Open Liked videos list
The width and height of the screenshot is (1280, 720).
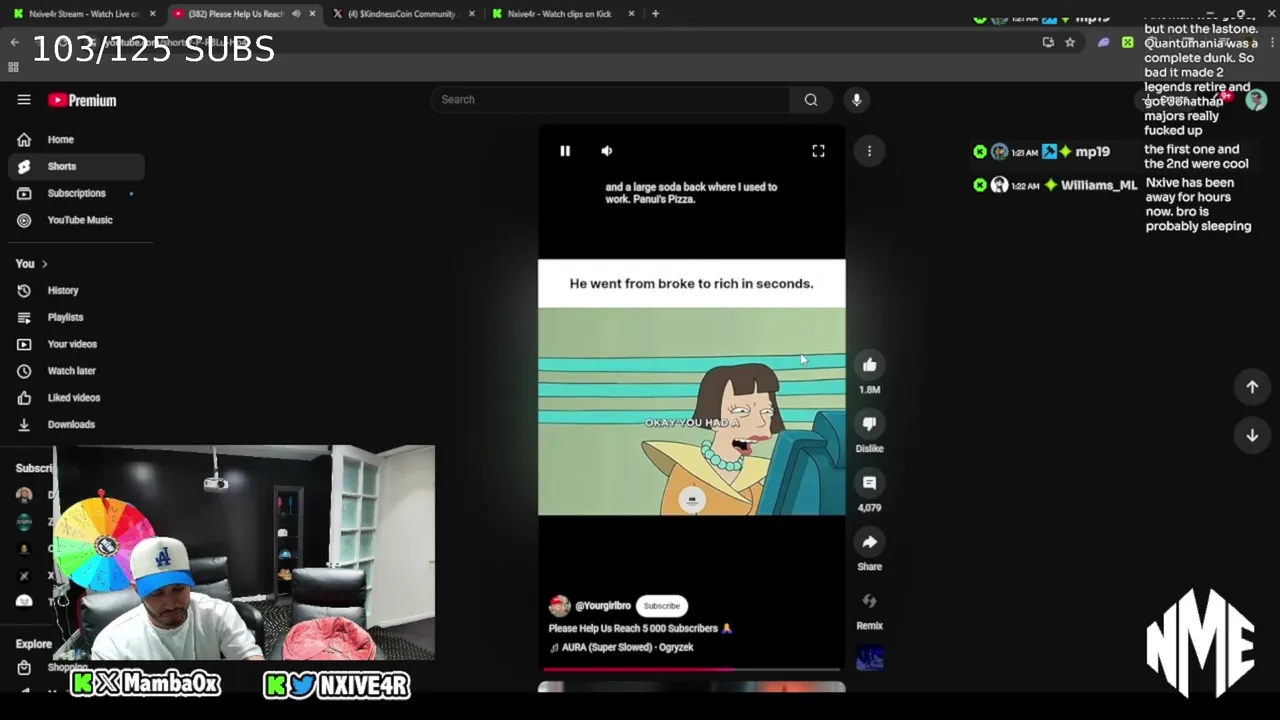pos(76,398)
